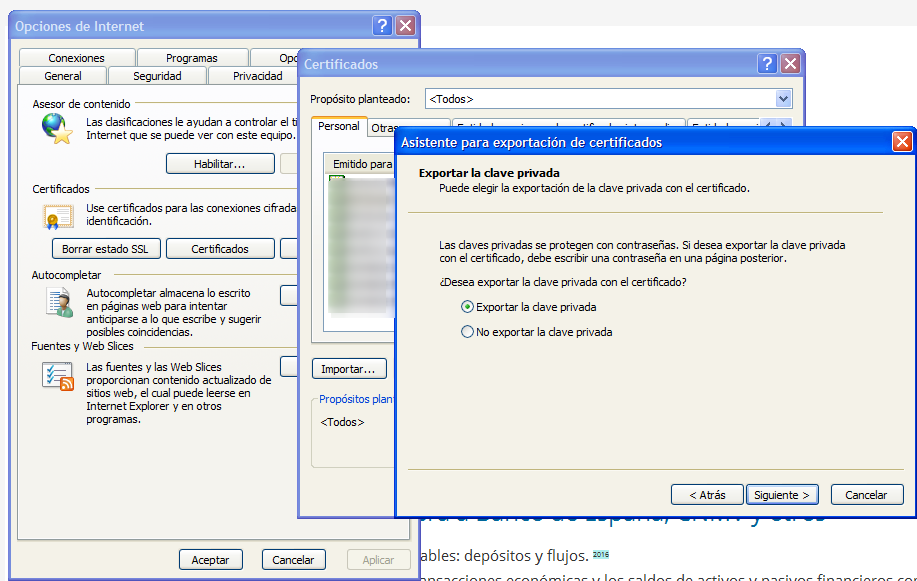
Task: Click Habilitar button under Asesor de contenido
Action: coord(220,164)
